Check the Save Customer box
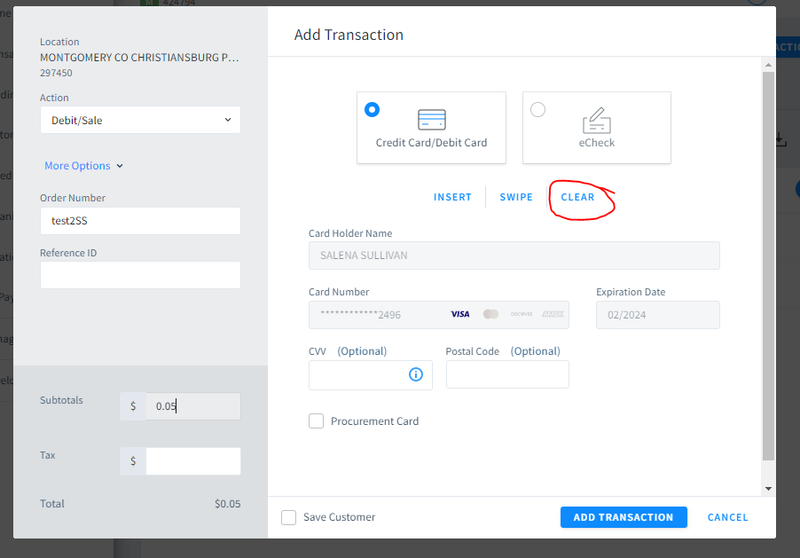The width and height of the screenshot is (800, 558). [x=289, y=517]
